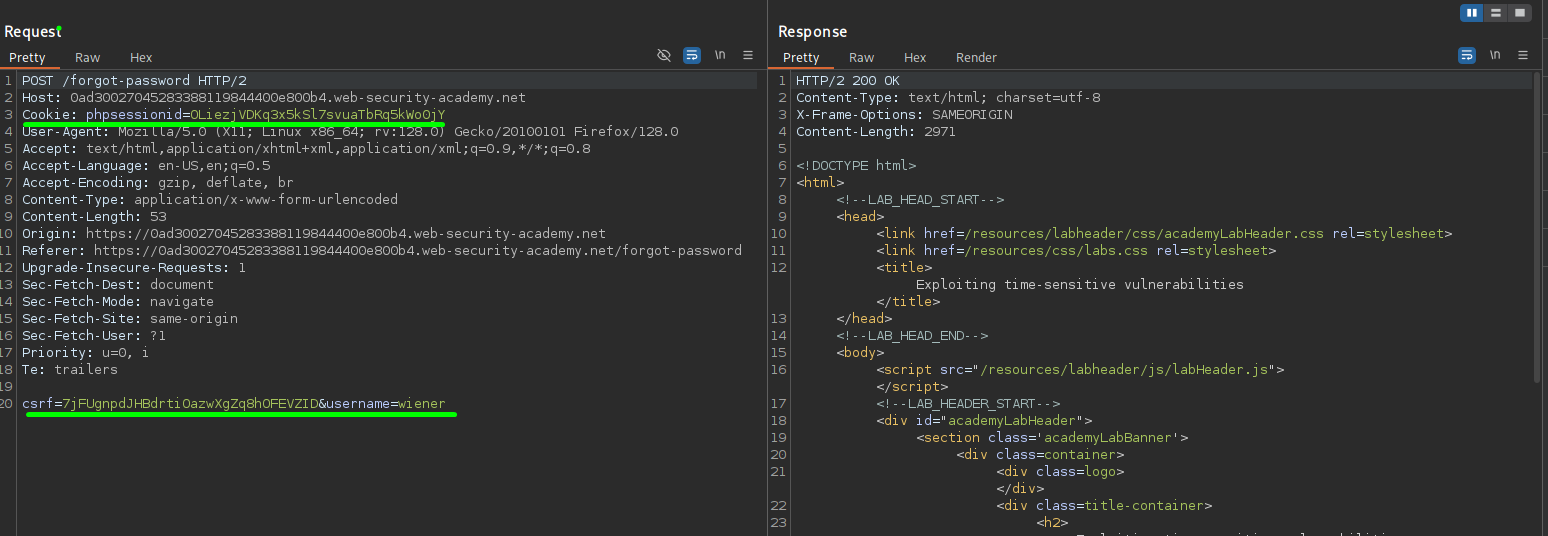The width and height of the screenshot is (1548, 536).
Task: Open Pretty tab in Request panel
Action: [28, 58]
